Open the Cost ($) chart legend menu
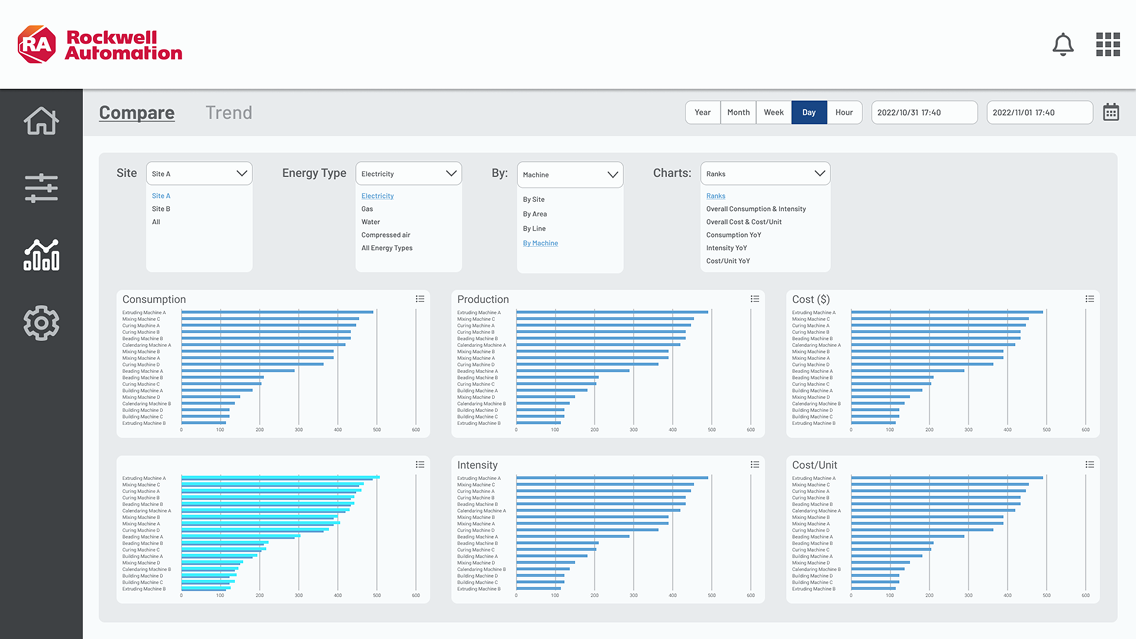The image size is (1136, 639). [x=1089, y=298]
